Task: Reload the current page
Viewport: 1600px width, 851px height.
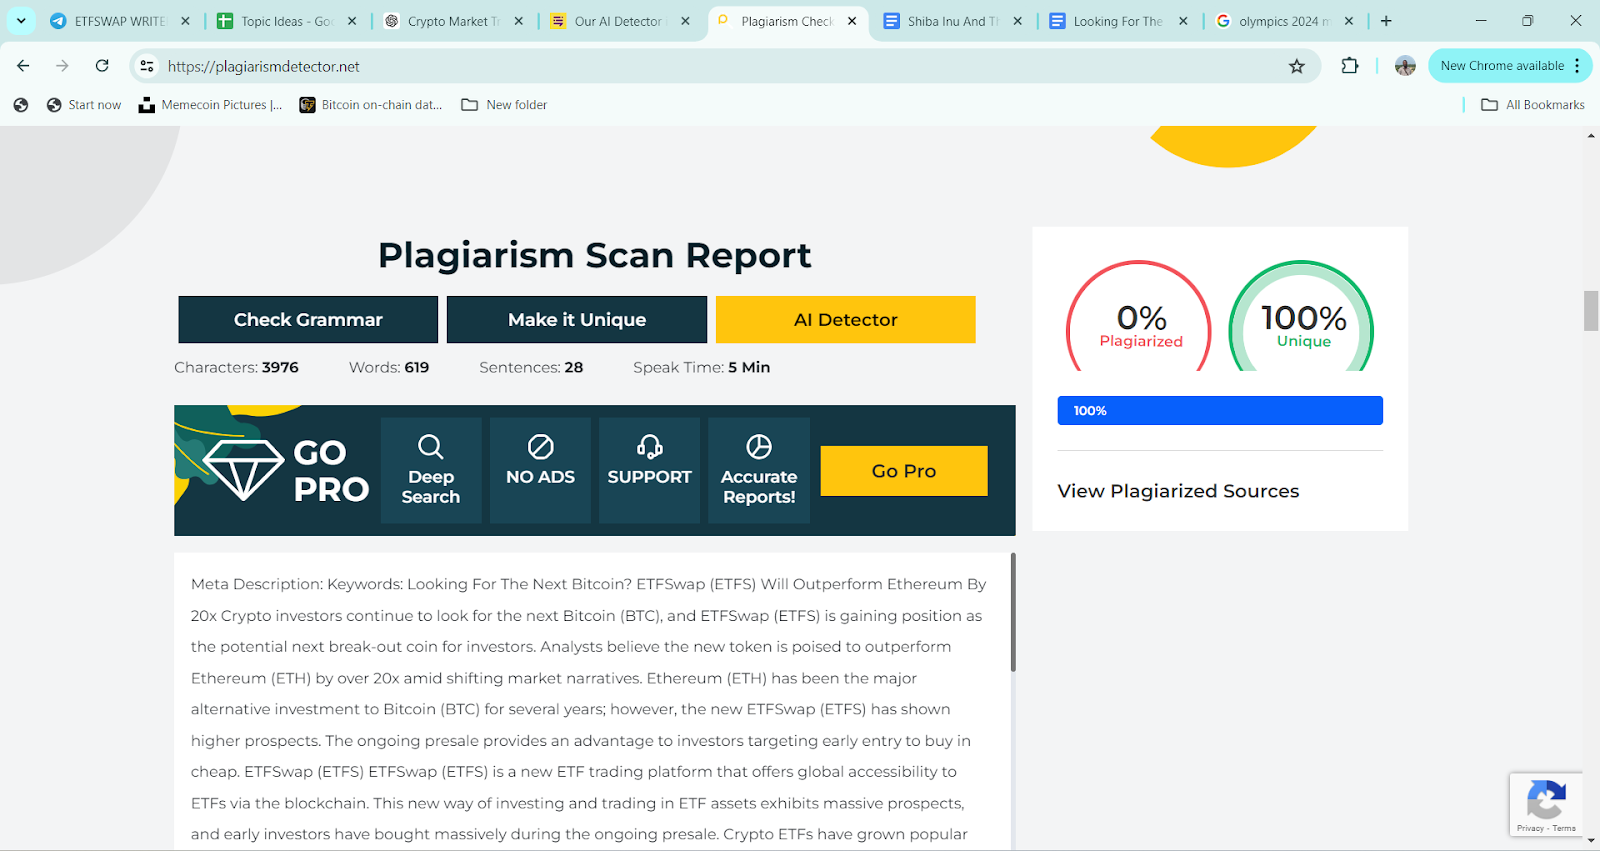Action: click(102, 66)
